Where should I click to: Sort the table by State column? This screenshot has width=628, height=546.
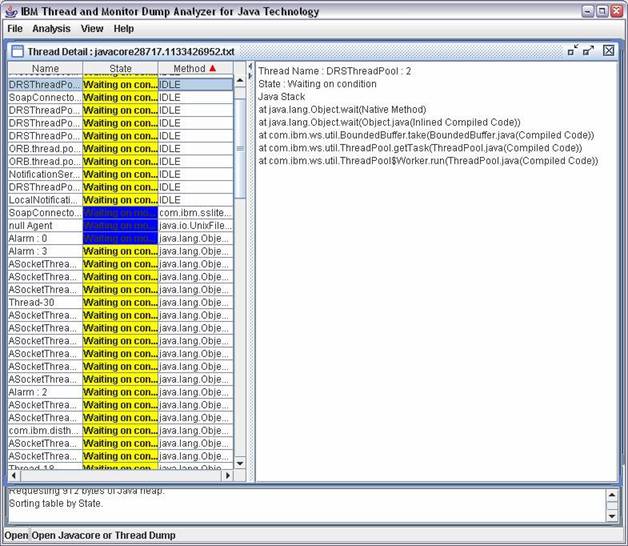(120, 68)
